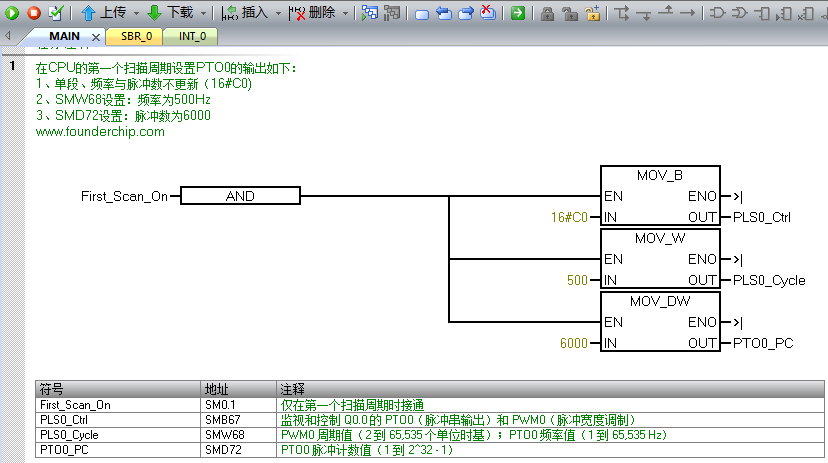828x463 pixels.
Task: Click the gray closed padlock icon
Action: 547,13
